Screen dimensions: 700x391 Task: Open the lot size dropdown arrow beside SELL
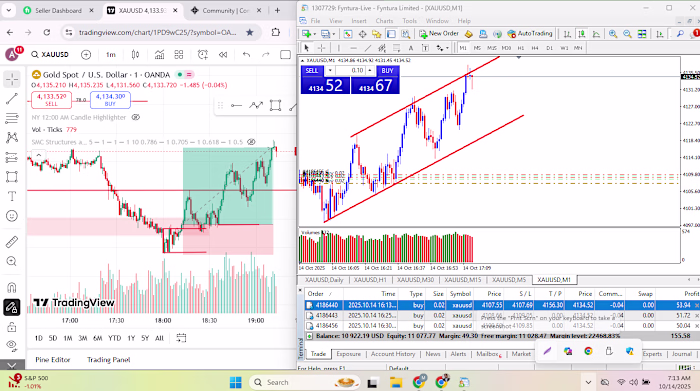click(x=330, y=71)
